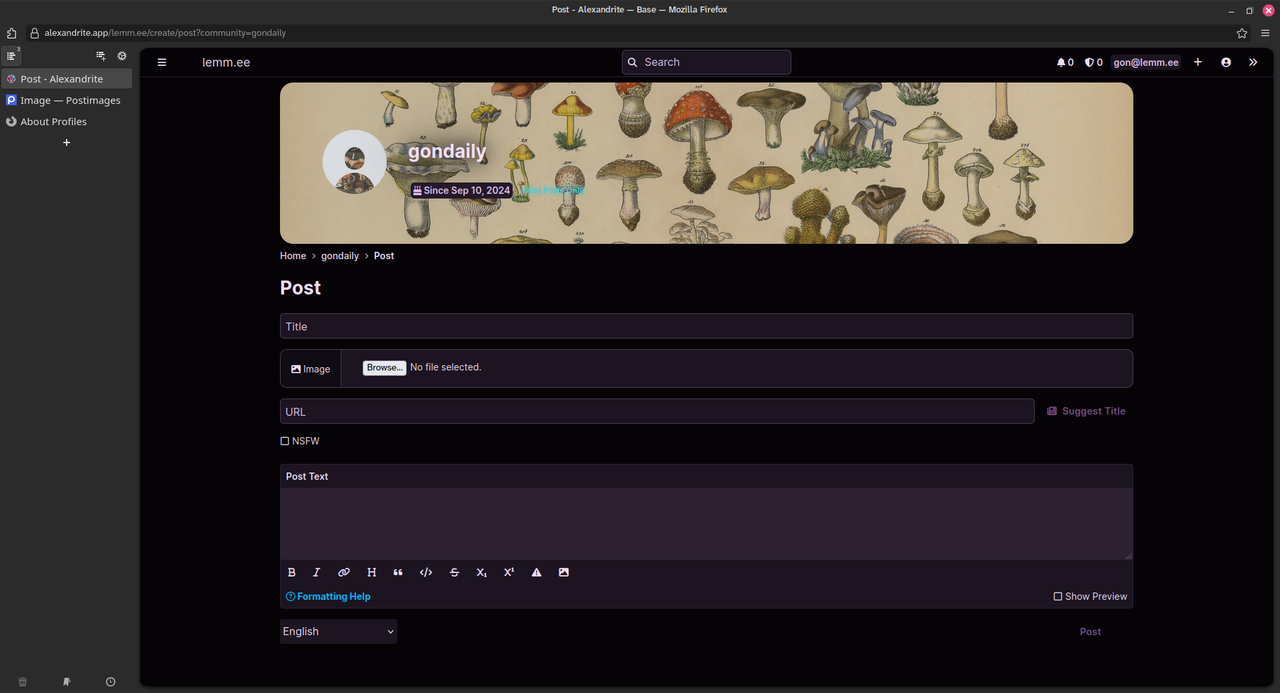This screenshot has height=693, width=1280.
Task: Submit using the Post button
Action: coord(1090,632)
